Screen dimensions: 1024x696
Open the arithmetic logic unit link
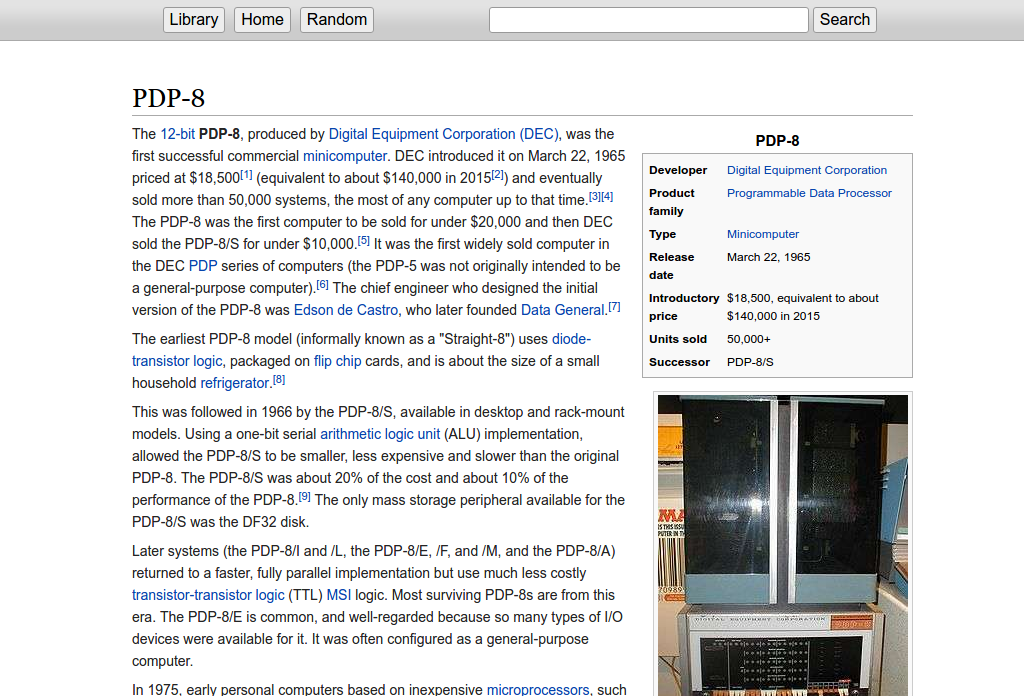coord(380,434)
